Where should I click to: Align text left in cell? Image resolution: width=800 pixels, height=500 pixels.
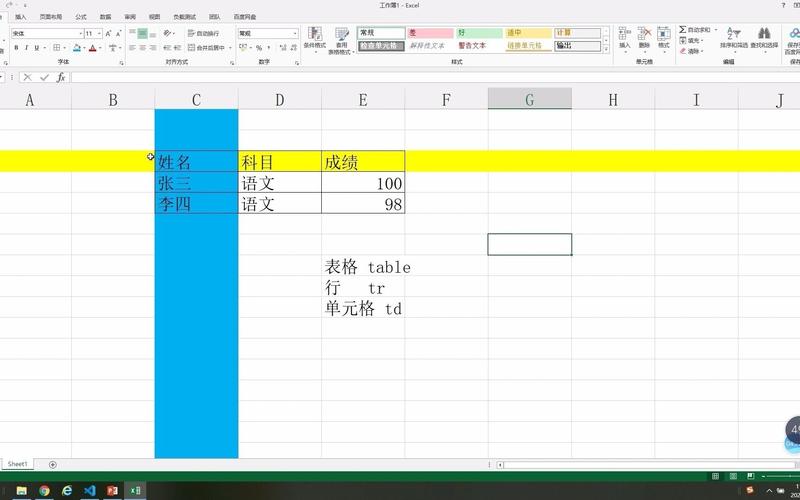pos(133,47)
